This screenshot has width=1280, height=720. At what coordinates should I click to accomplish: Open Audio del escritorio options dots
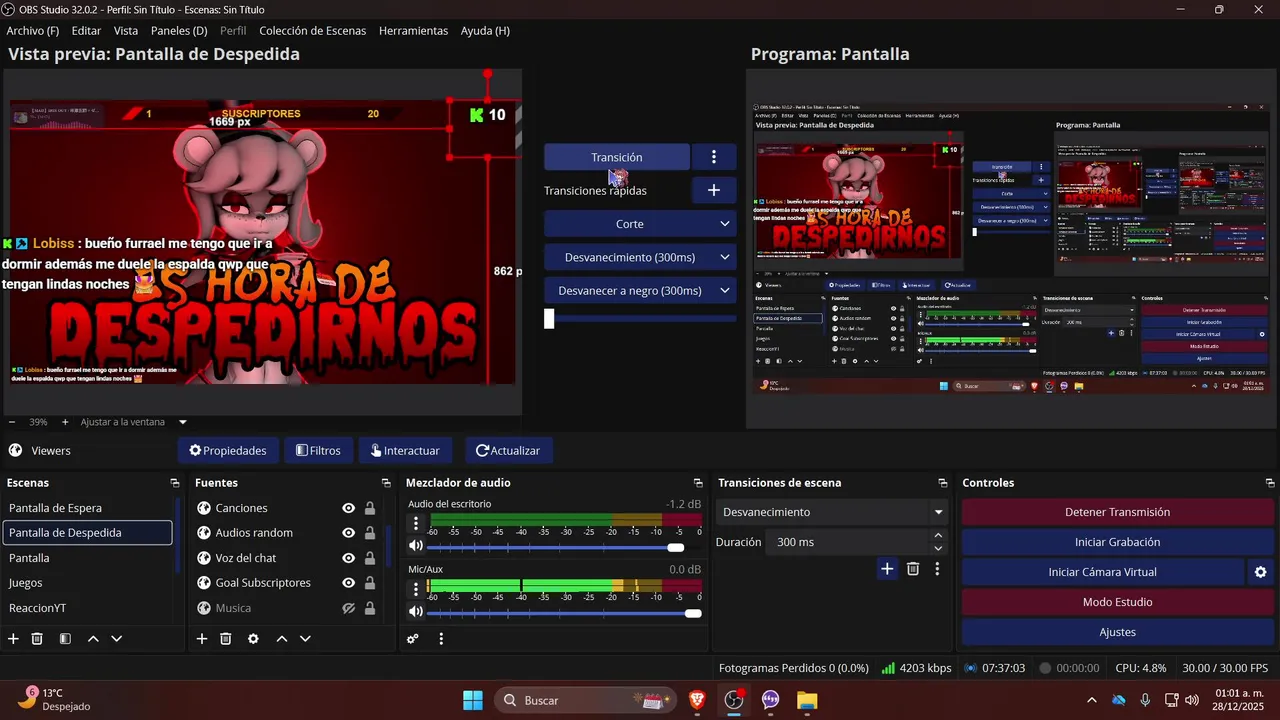click(x=416, y=523)
